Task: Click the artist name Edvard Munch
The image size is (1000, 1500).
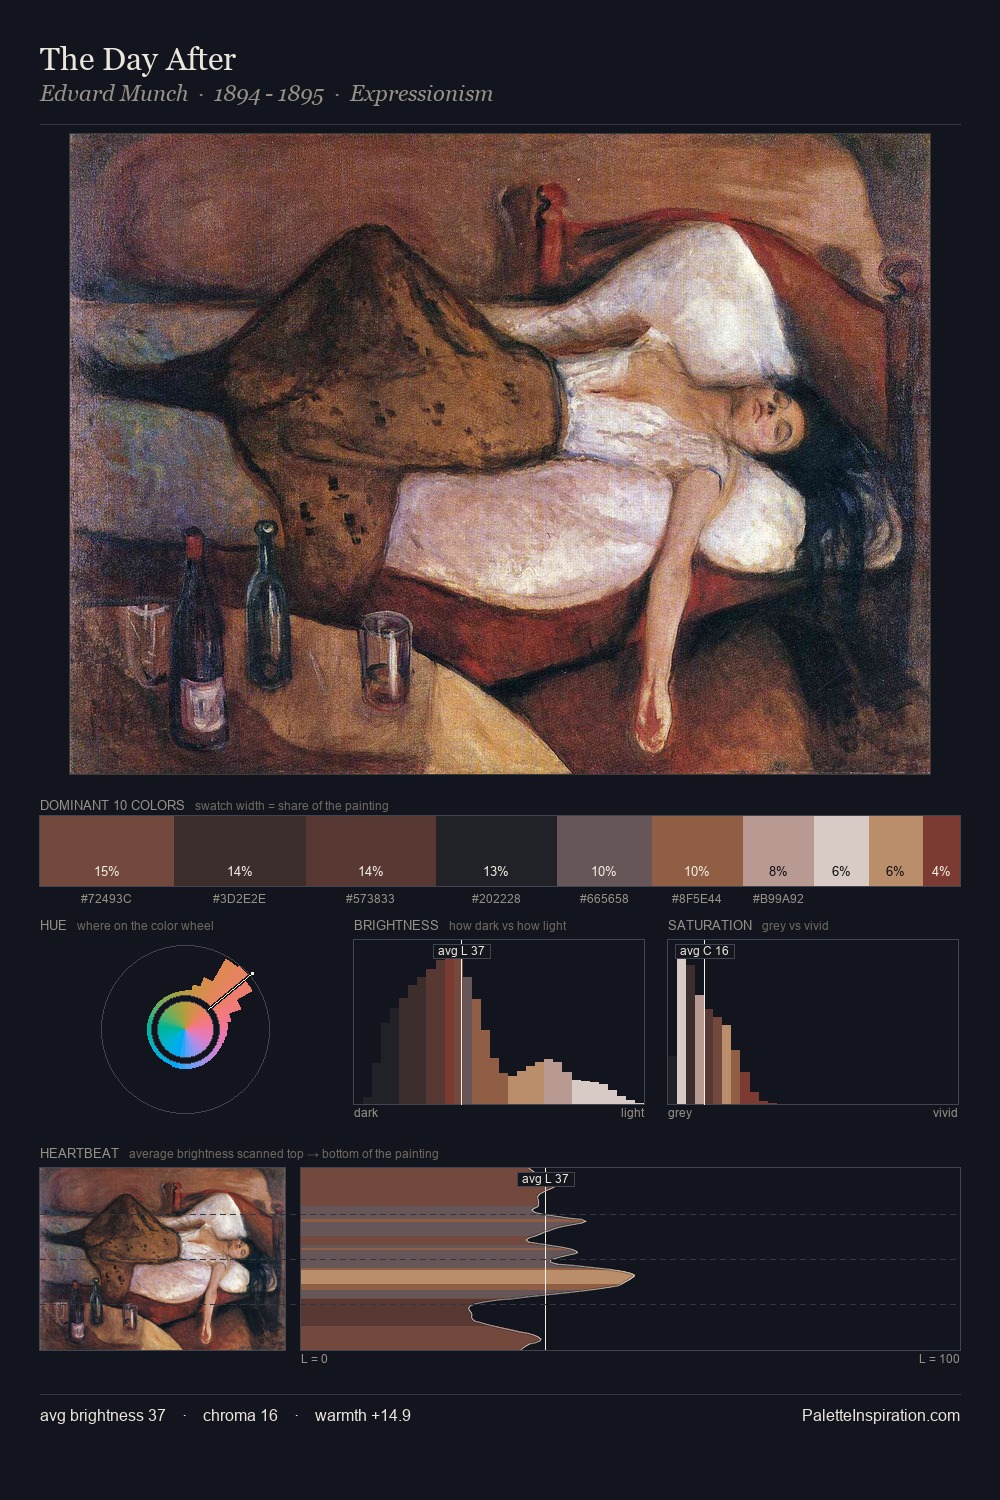Action: [114, 94]
